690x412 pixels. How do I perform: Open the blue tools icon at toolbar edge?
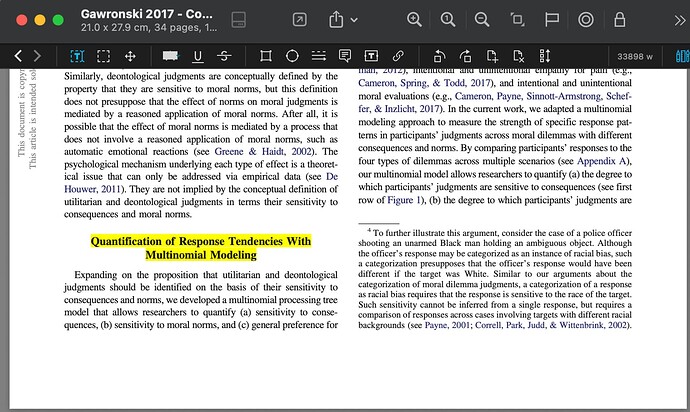pos(683,56)
